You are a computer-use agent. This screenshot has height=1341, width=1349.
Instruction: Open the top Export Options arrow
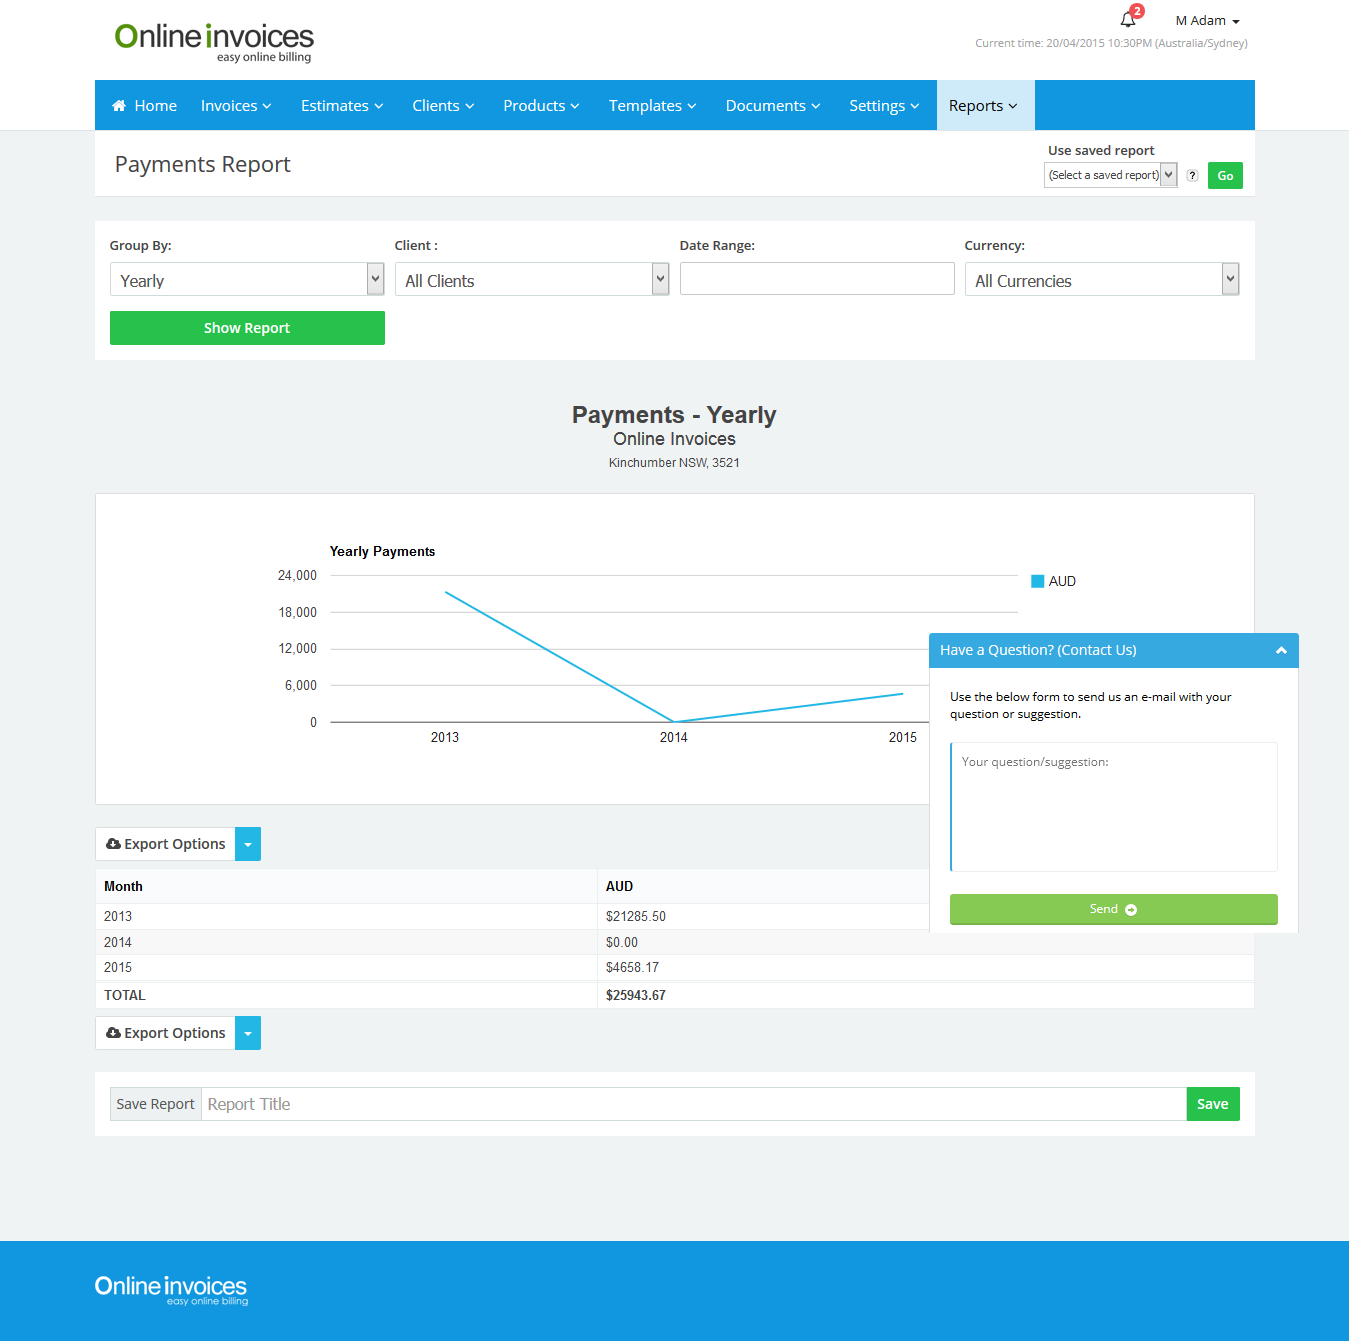pos(248,844)
